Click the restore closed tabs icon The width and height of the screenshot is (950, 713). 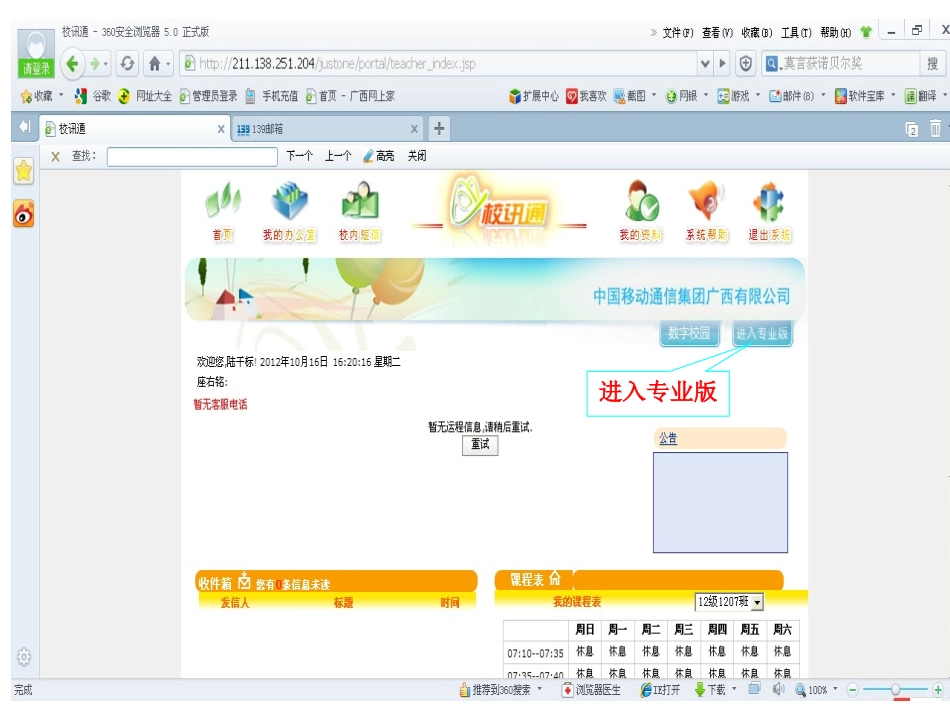tap(912, 129)
